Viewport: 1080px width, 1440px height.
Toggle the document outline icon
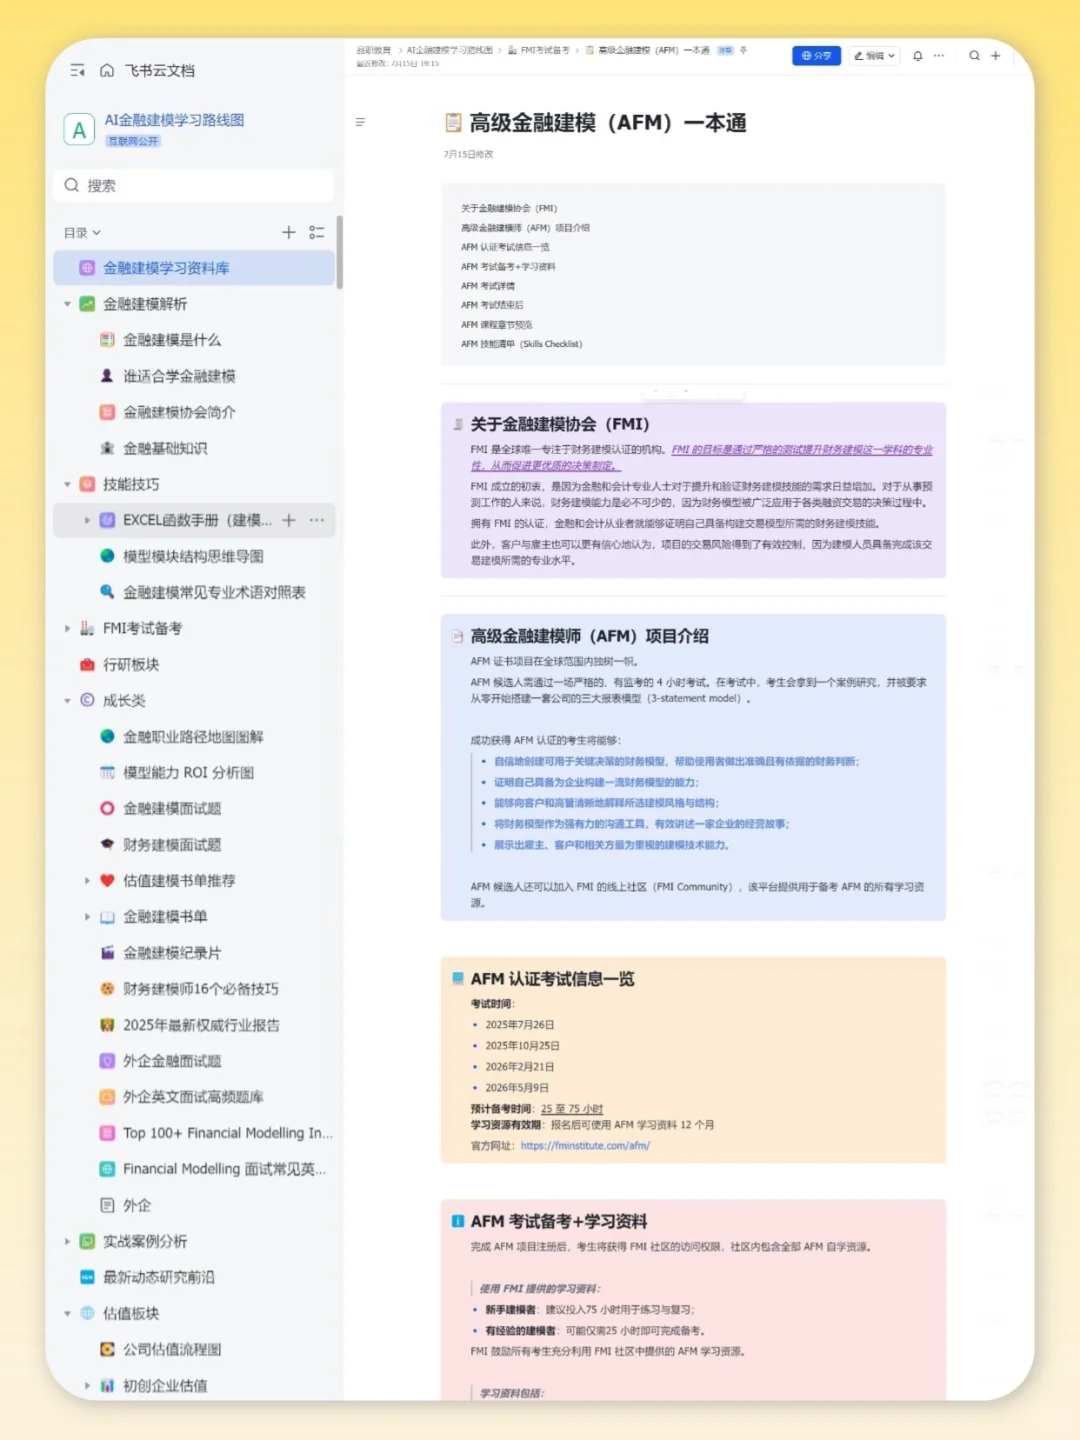click(360, 122)
